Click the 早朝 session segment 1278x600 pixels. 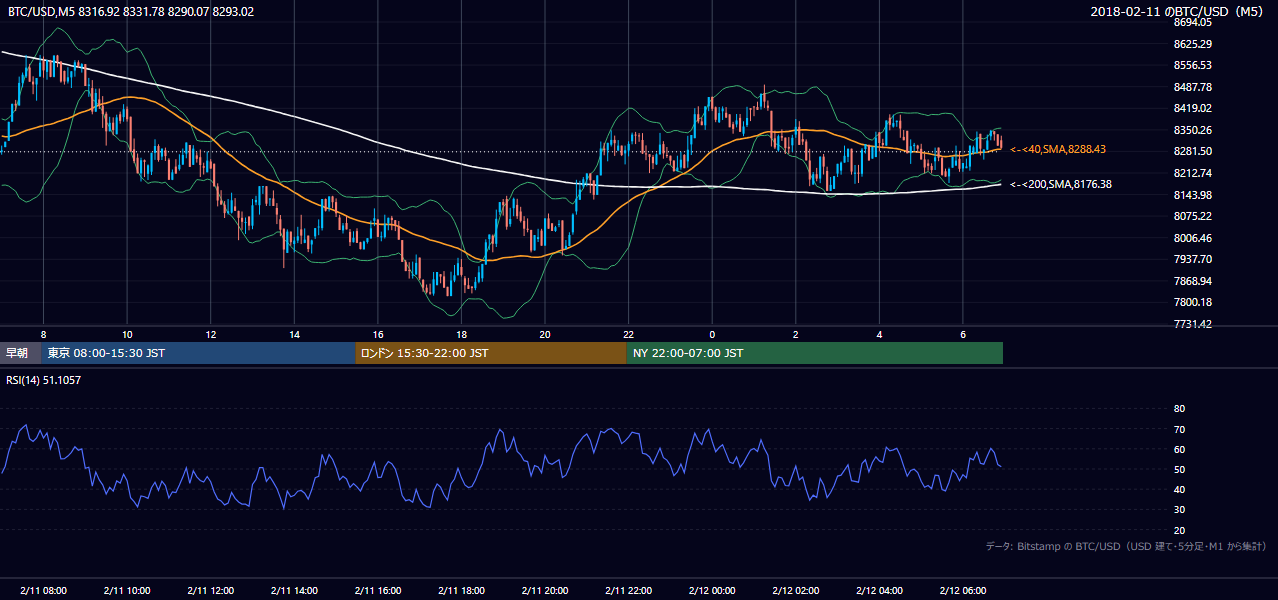pos(20,353)
